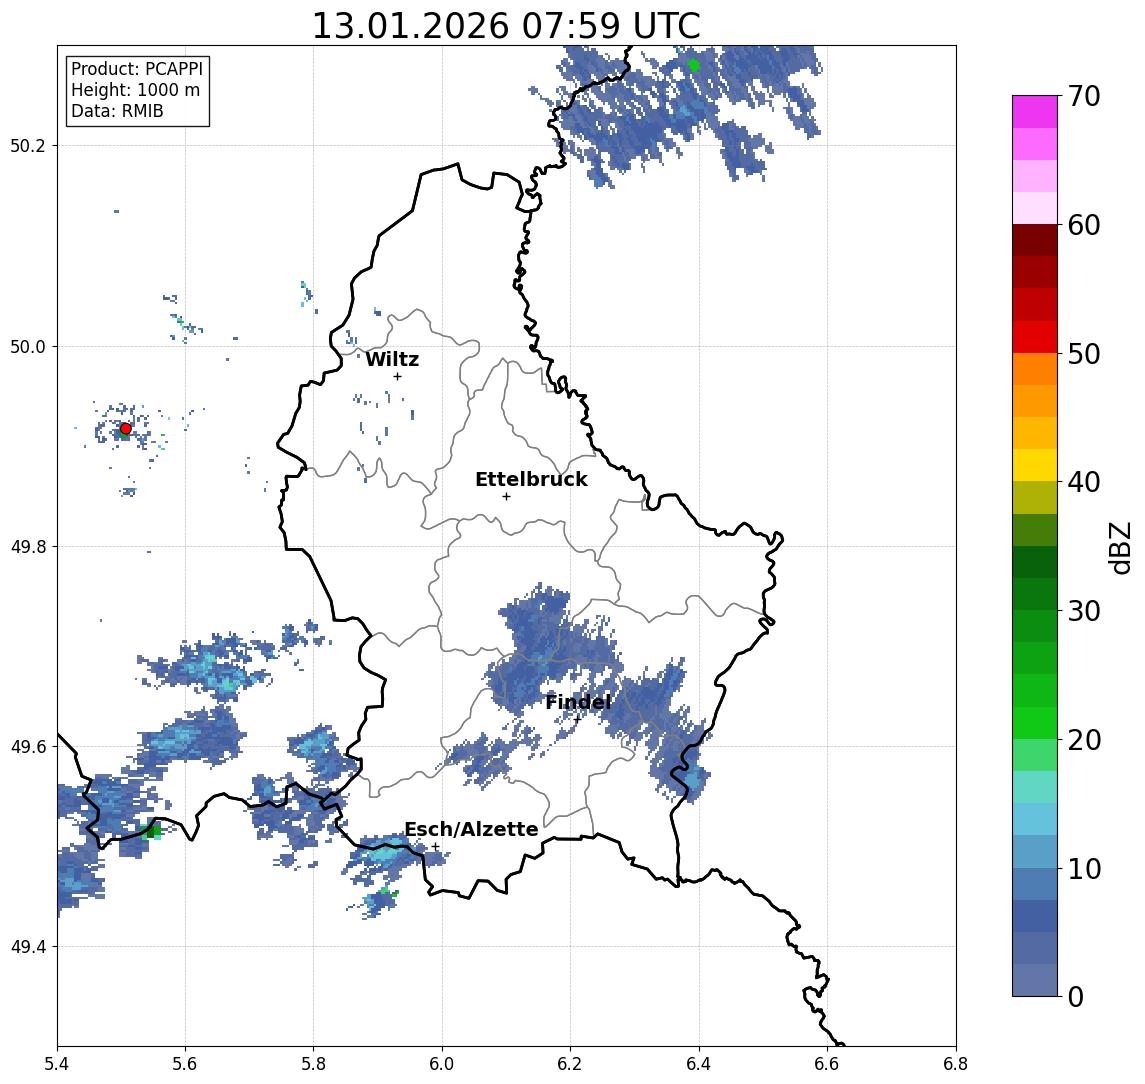Click the latitude tick label 49.6
Image resolution: width=1145 pixels, height=1084 pixels.
click(28, 747)
